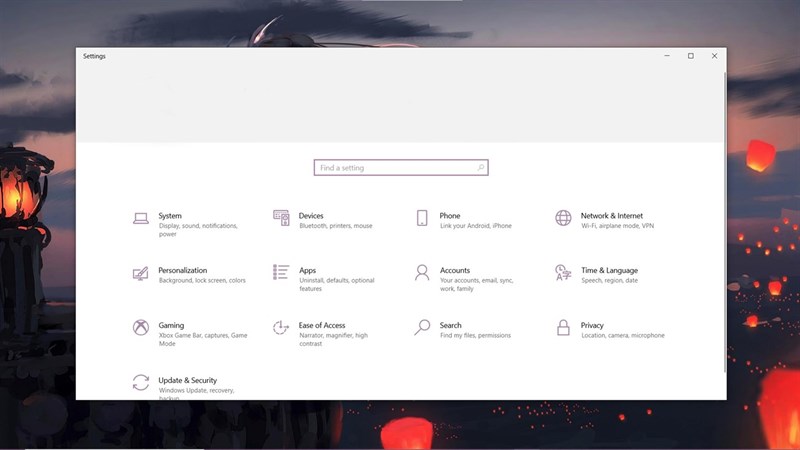This screenshot has height=450, width=800.
Task: Open the Ease of Access icon
Action: pos(281,328)
